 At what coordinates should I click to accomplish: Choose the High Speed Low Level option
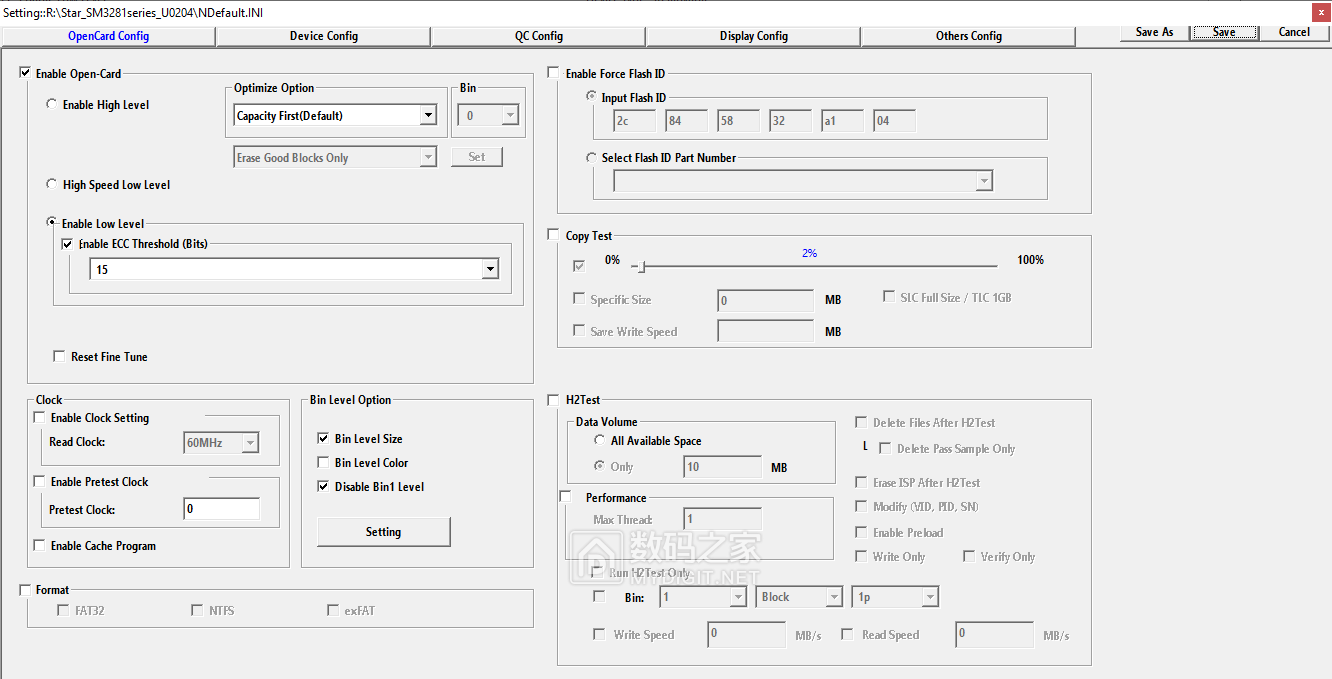click(x=52, y=185)
